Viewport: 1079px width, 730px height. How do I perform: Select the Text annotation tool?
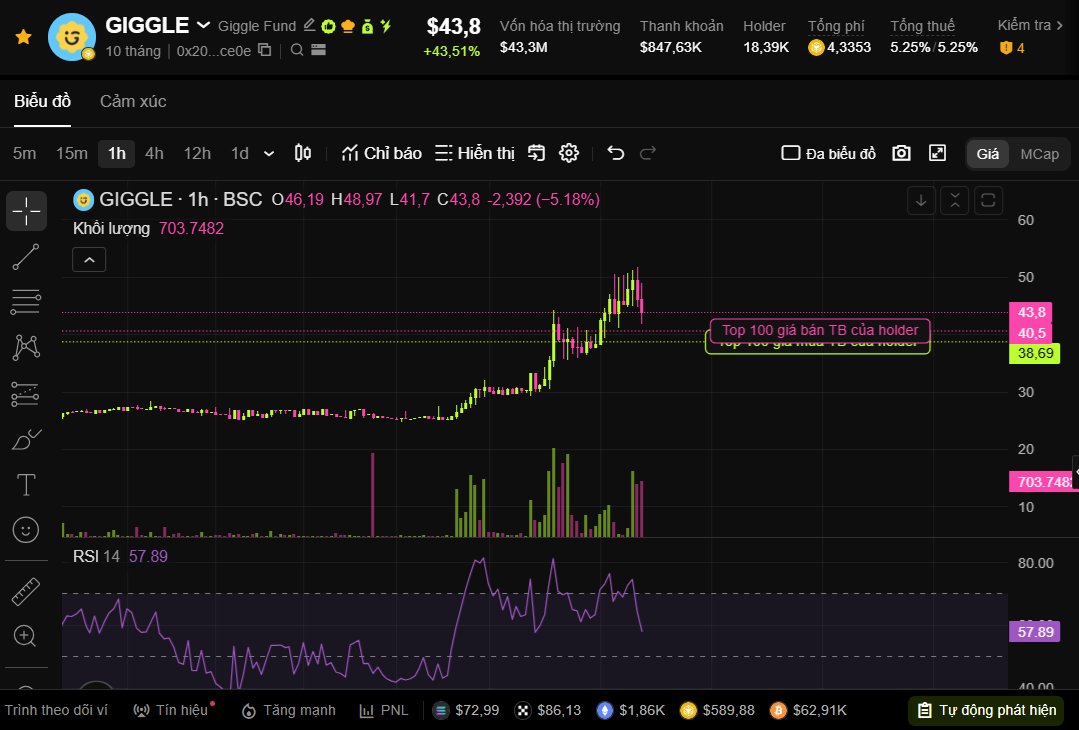(26, 484)
